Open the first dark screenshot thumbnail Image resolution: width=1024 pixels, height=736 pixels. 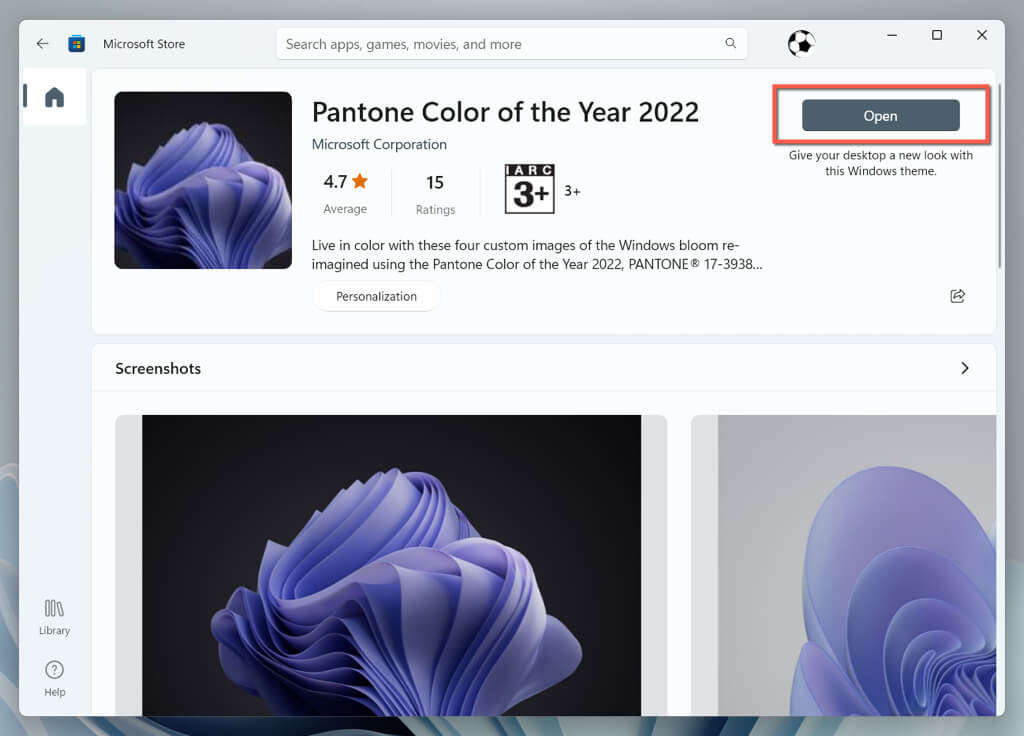click(391, 565)
